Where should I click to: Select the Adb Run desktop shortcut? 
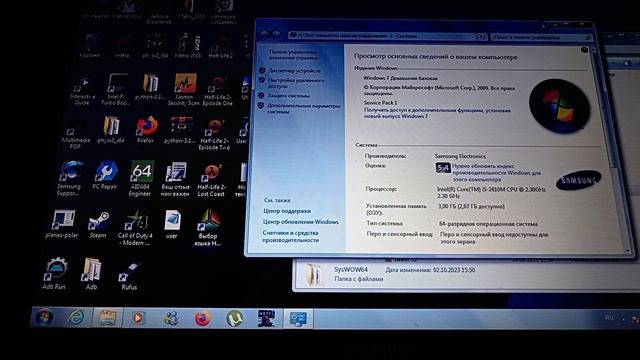coord(54,273)
